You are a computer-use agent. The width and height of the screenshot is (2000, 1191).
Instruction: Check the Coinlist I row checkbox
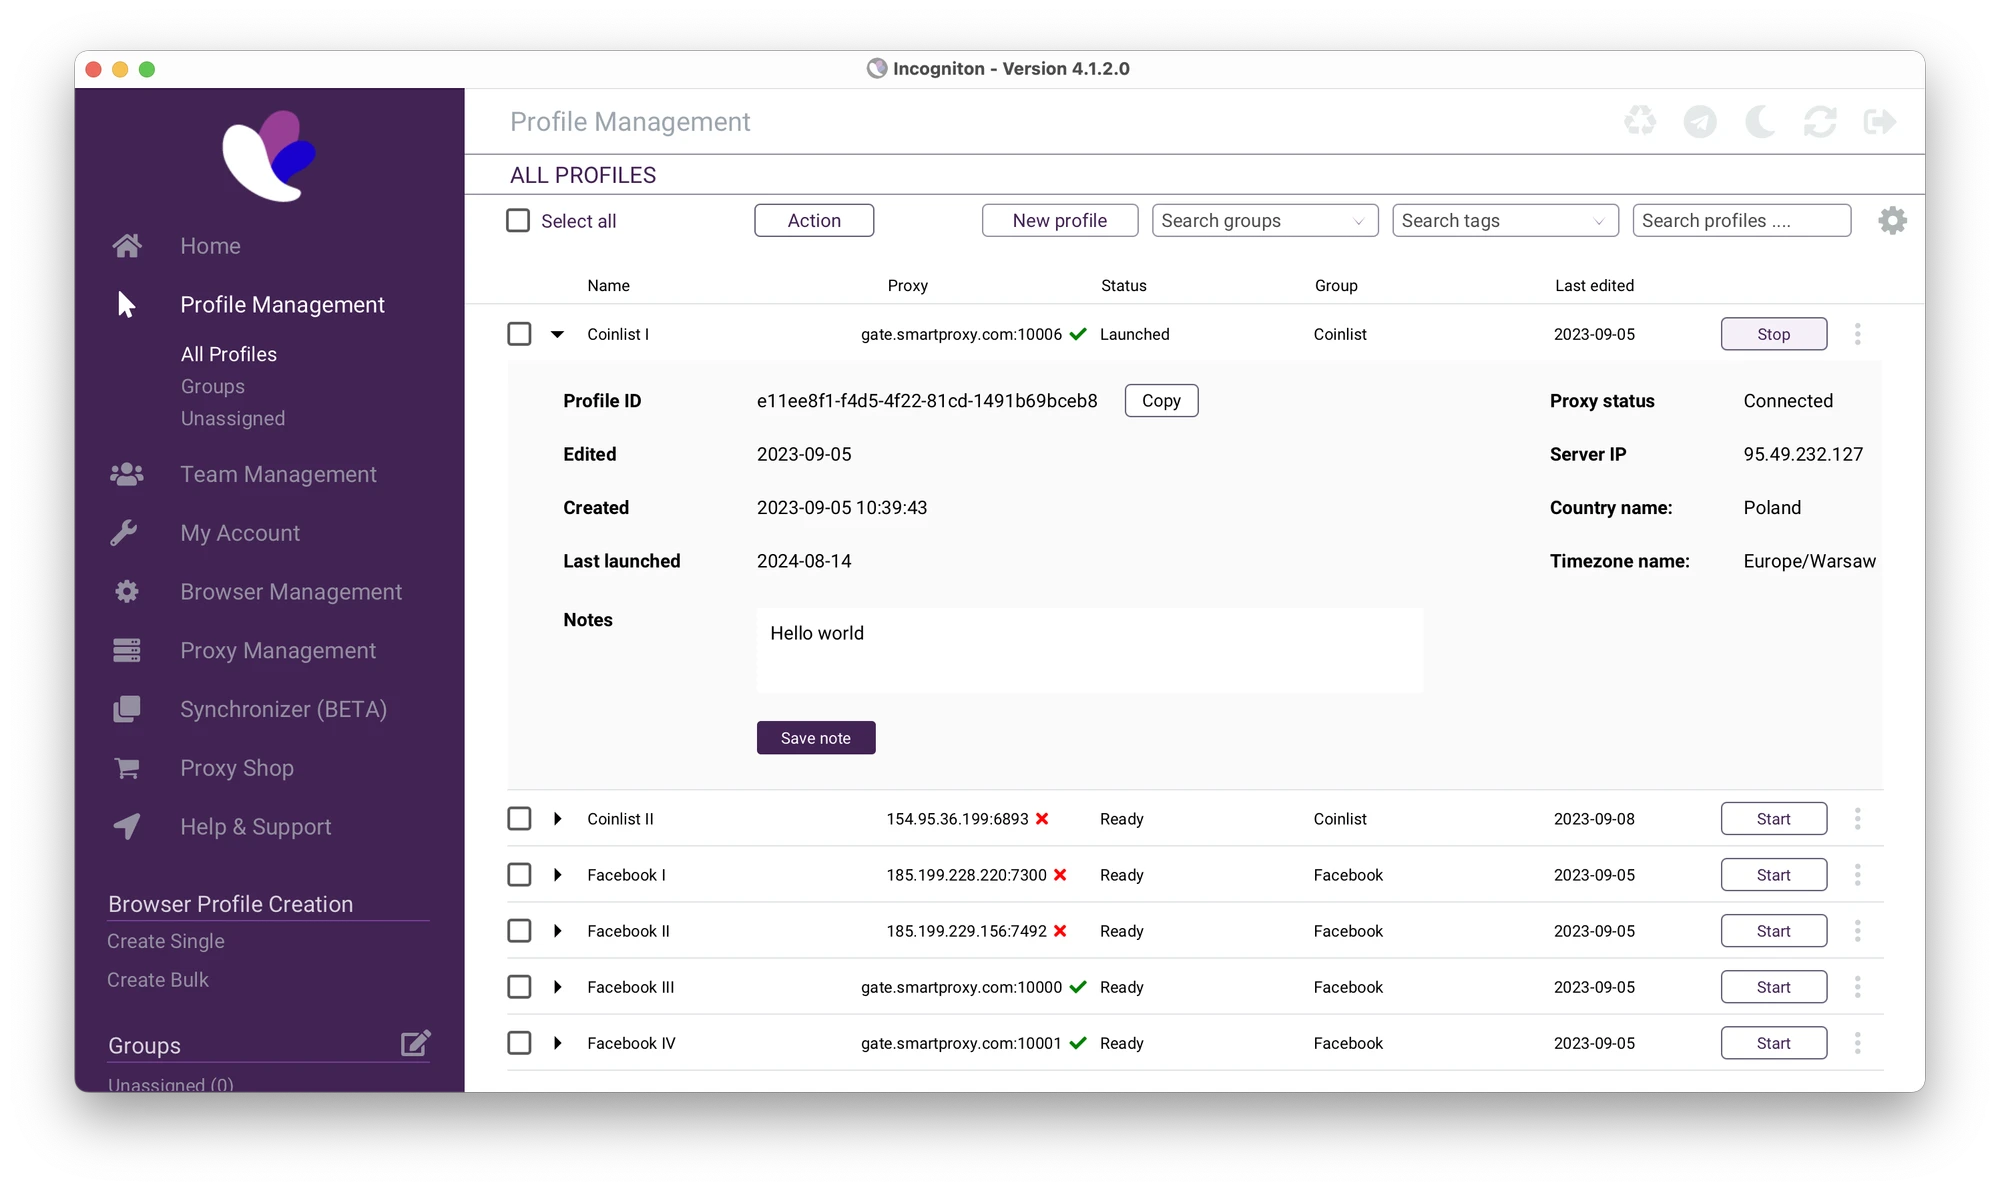[x=519, y=334]
